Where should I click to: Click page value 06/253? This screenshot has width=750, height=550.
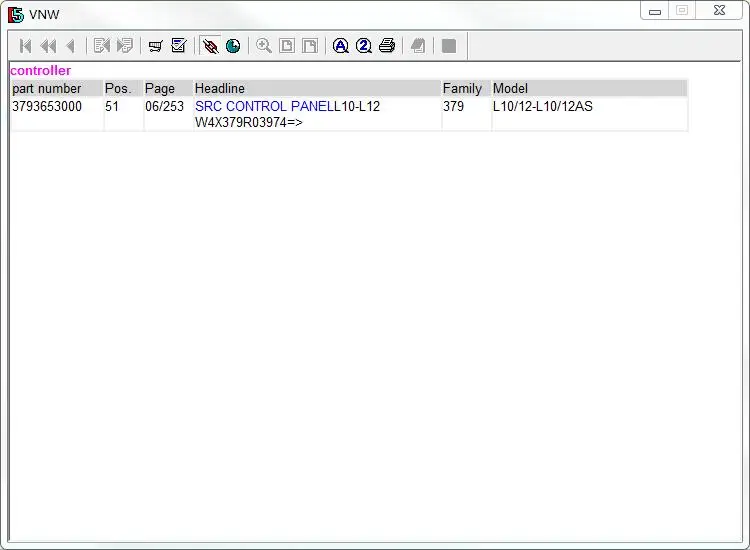pos(165,106)
